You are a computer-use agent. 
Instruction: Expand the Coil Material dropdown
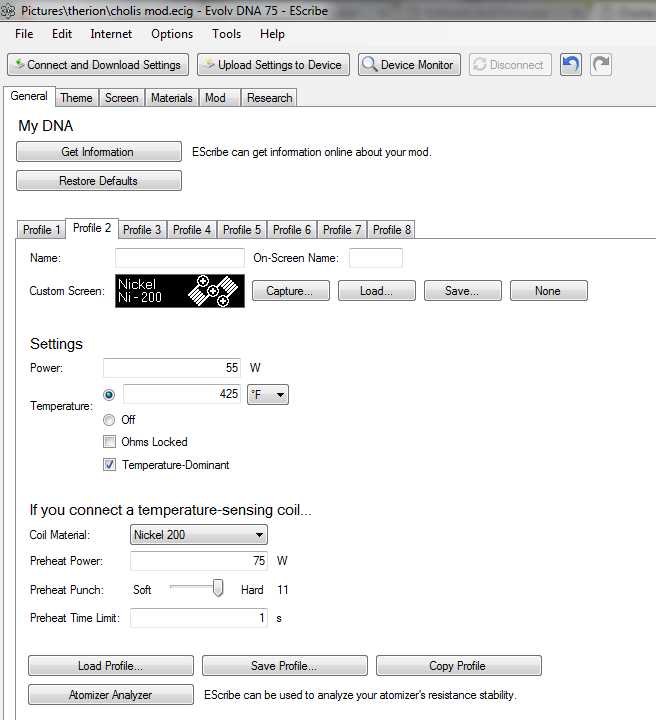(199, 535)
